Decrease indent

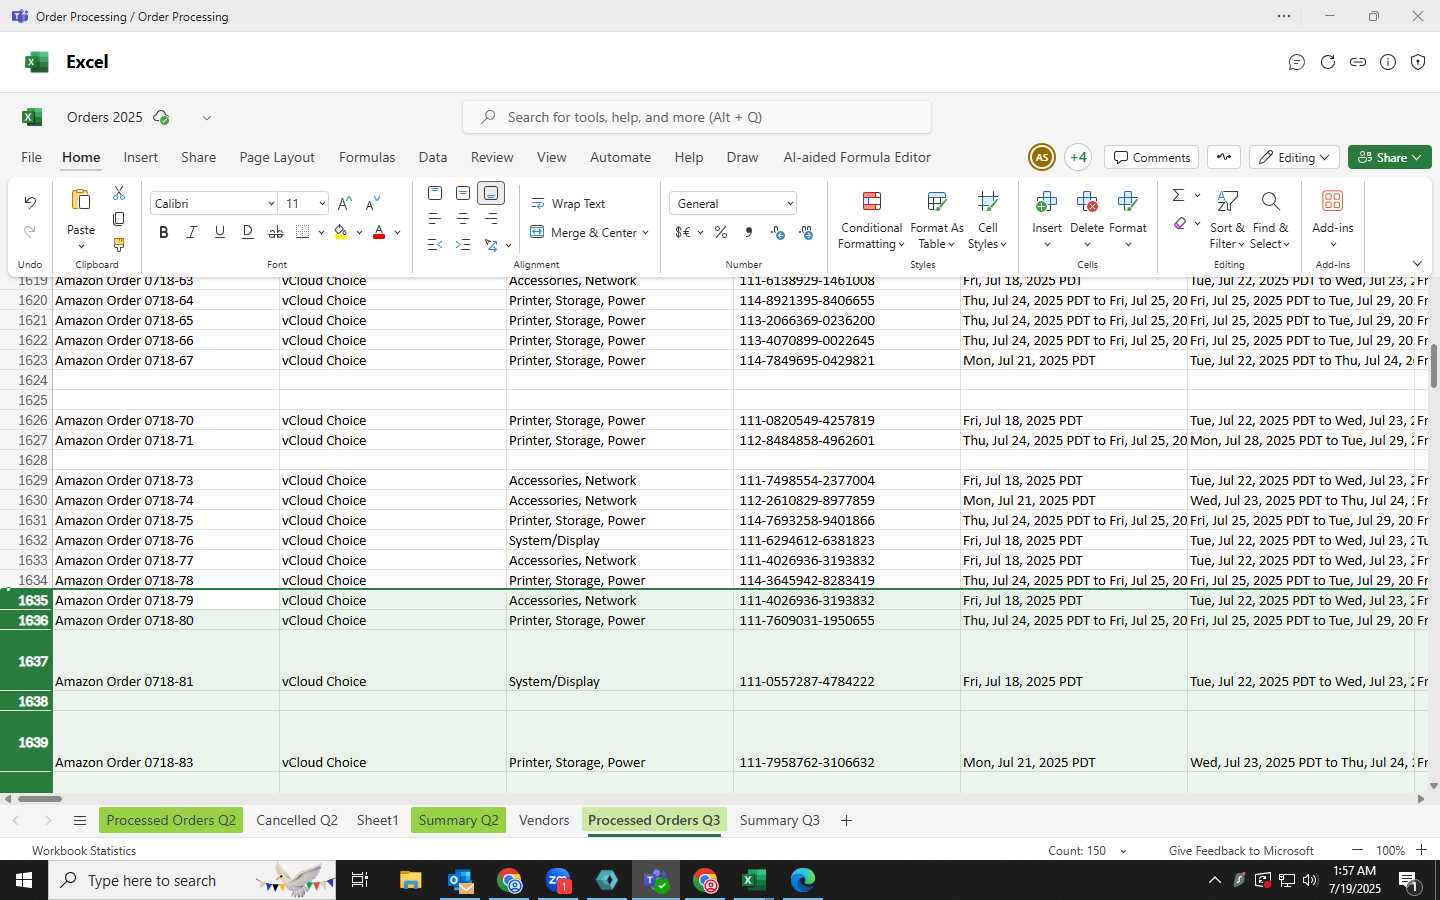click(x=435, y=245)
